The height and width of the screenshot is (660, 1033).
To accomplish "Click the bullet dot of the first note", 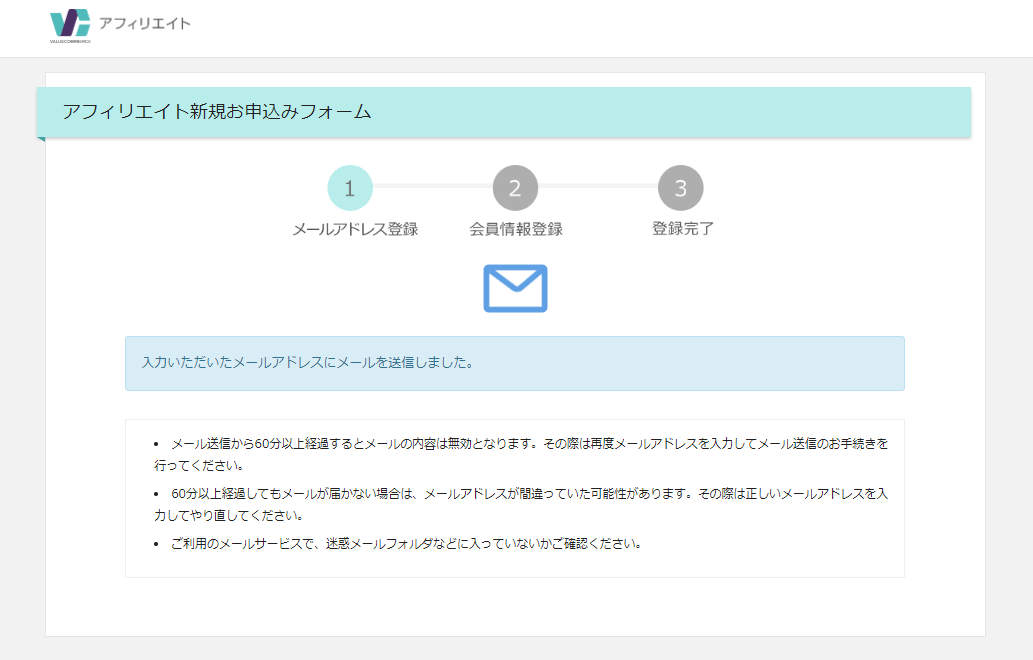I will coord(156,442).
